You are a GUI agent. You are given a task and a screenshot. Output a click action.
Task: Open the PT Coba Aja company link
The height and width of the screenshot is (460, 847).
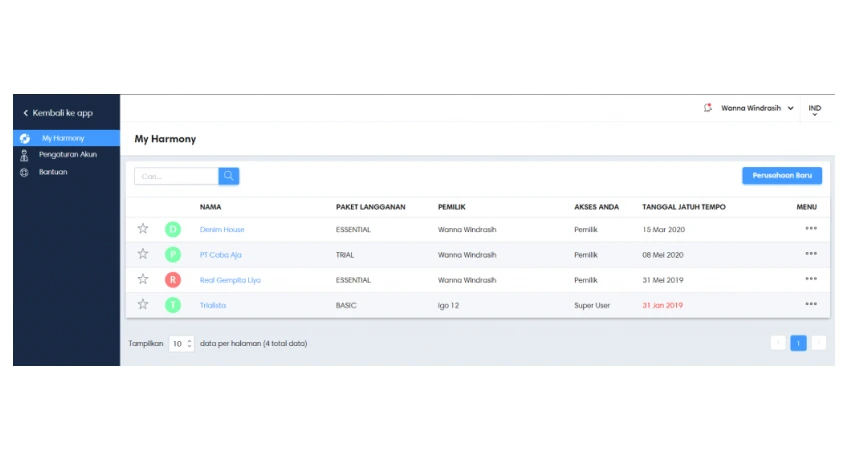pos(220,255)
